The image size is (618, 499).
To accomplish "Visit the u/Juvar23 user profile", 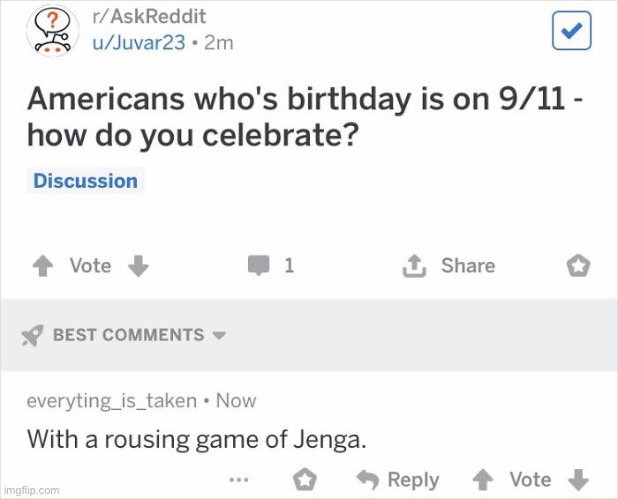I will point(139,43).
